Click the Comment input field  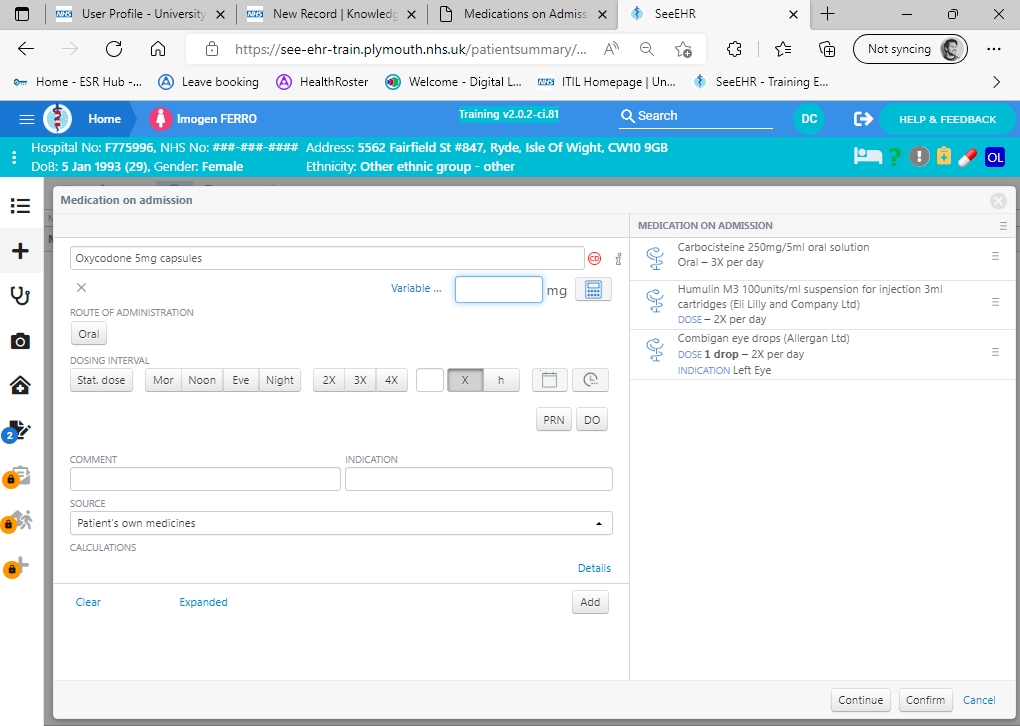pos(205,479)
